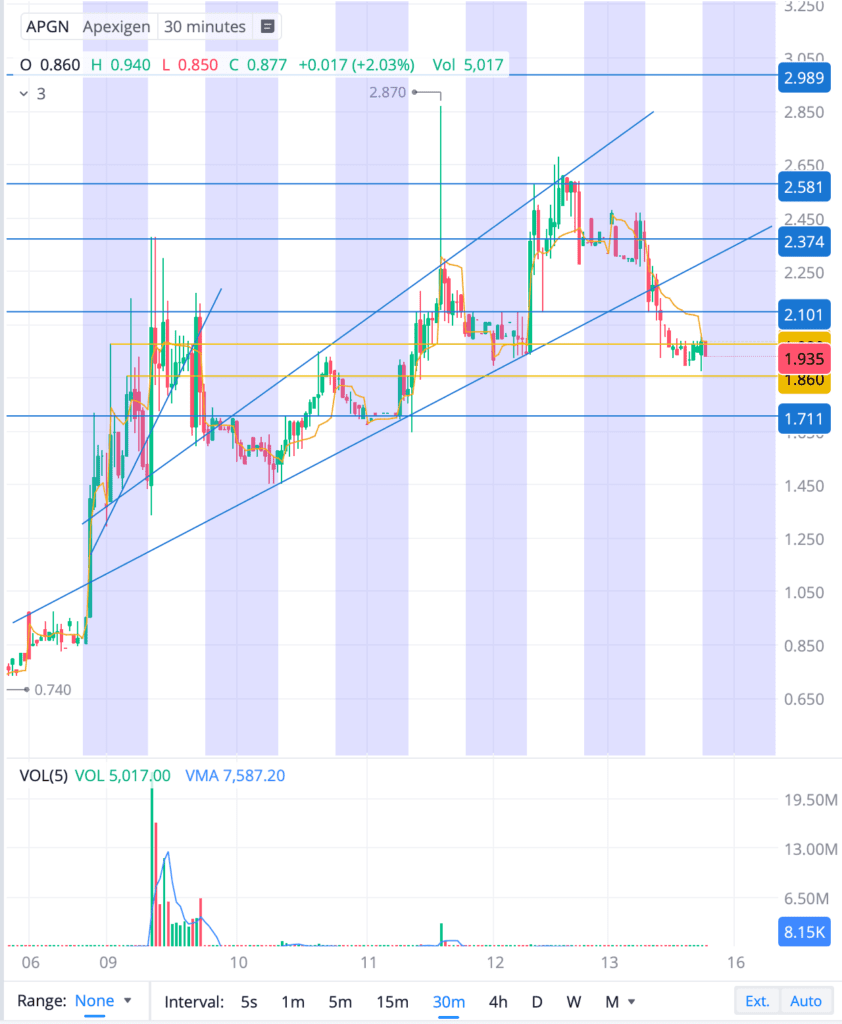Click the 8.15K volume axis tag
This screenshot has width=842, height=1024.
tap(804, 935)
